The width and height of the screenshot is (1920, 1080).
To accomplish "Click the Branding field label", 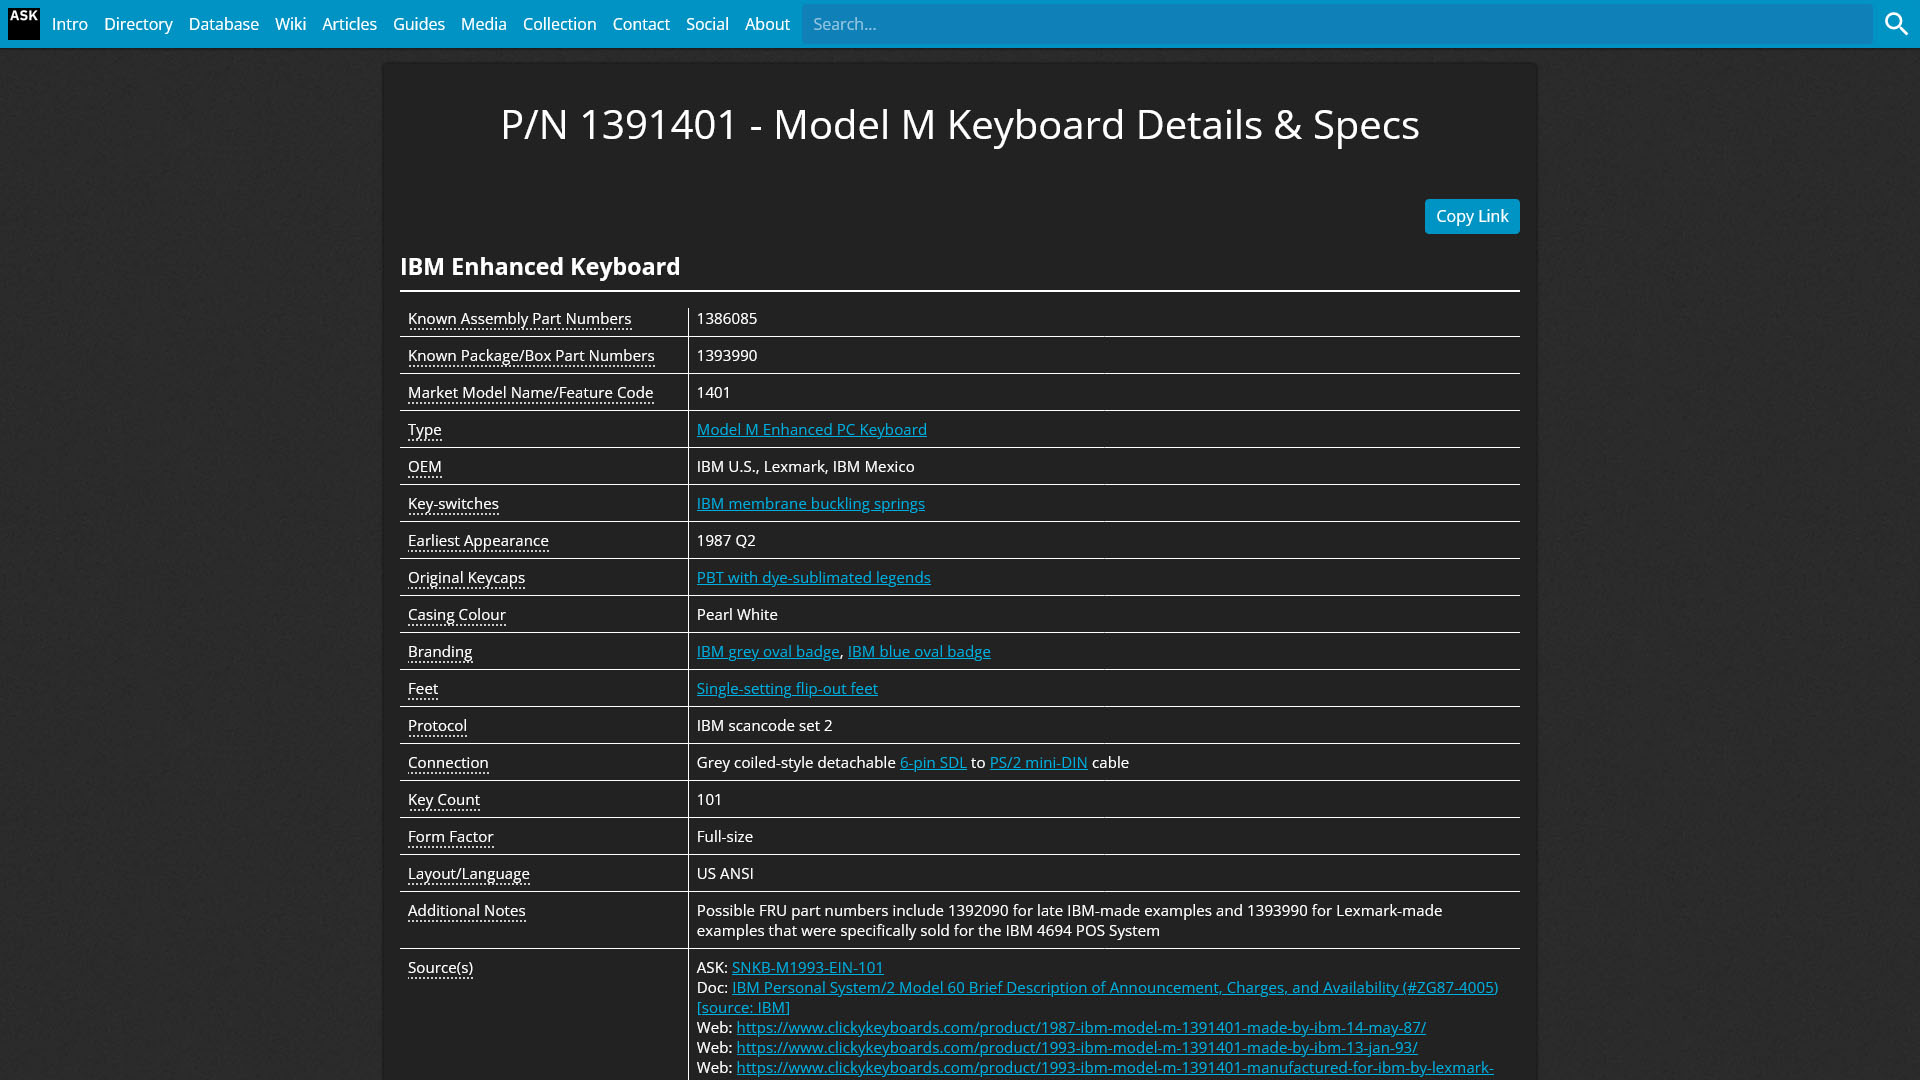I will point(440,651).
